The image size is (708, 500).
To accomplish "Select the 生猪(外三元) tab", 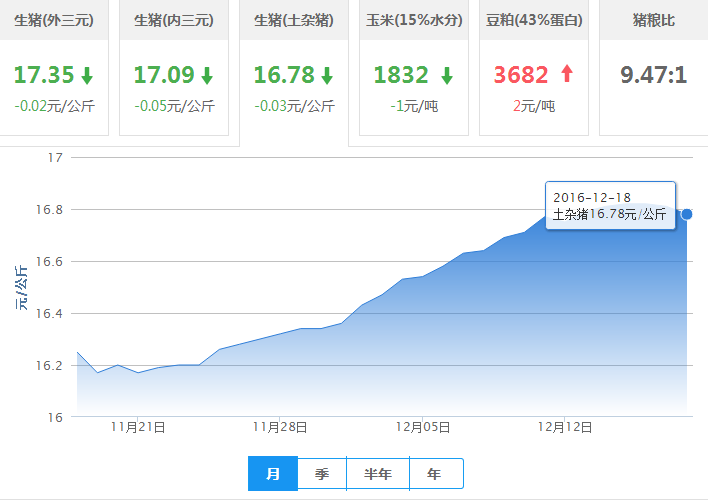I will tap(53, 20).
